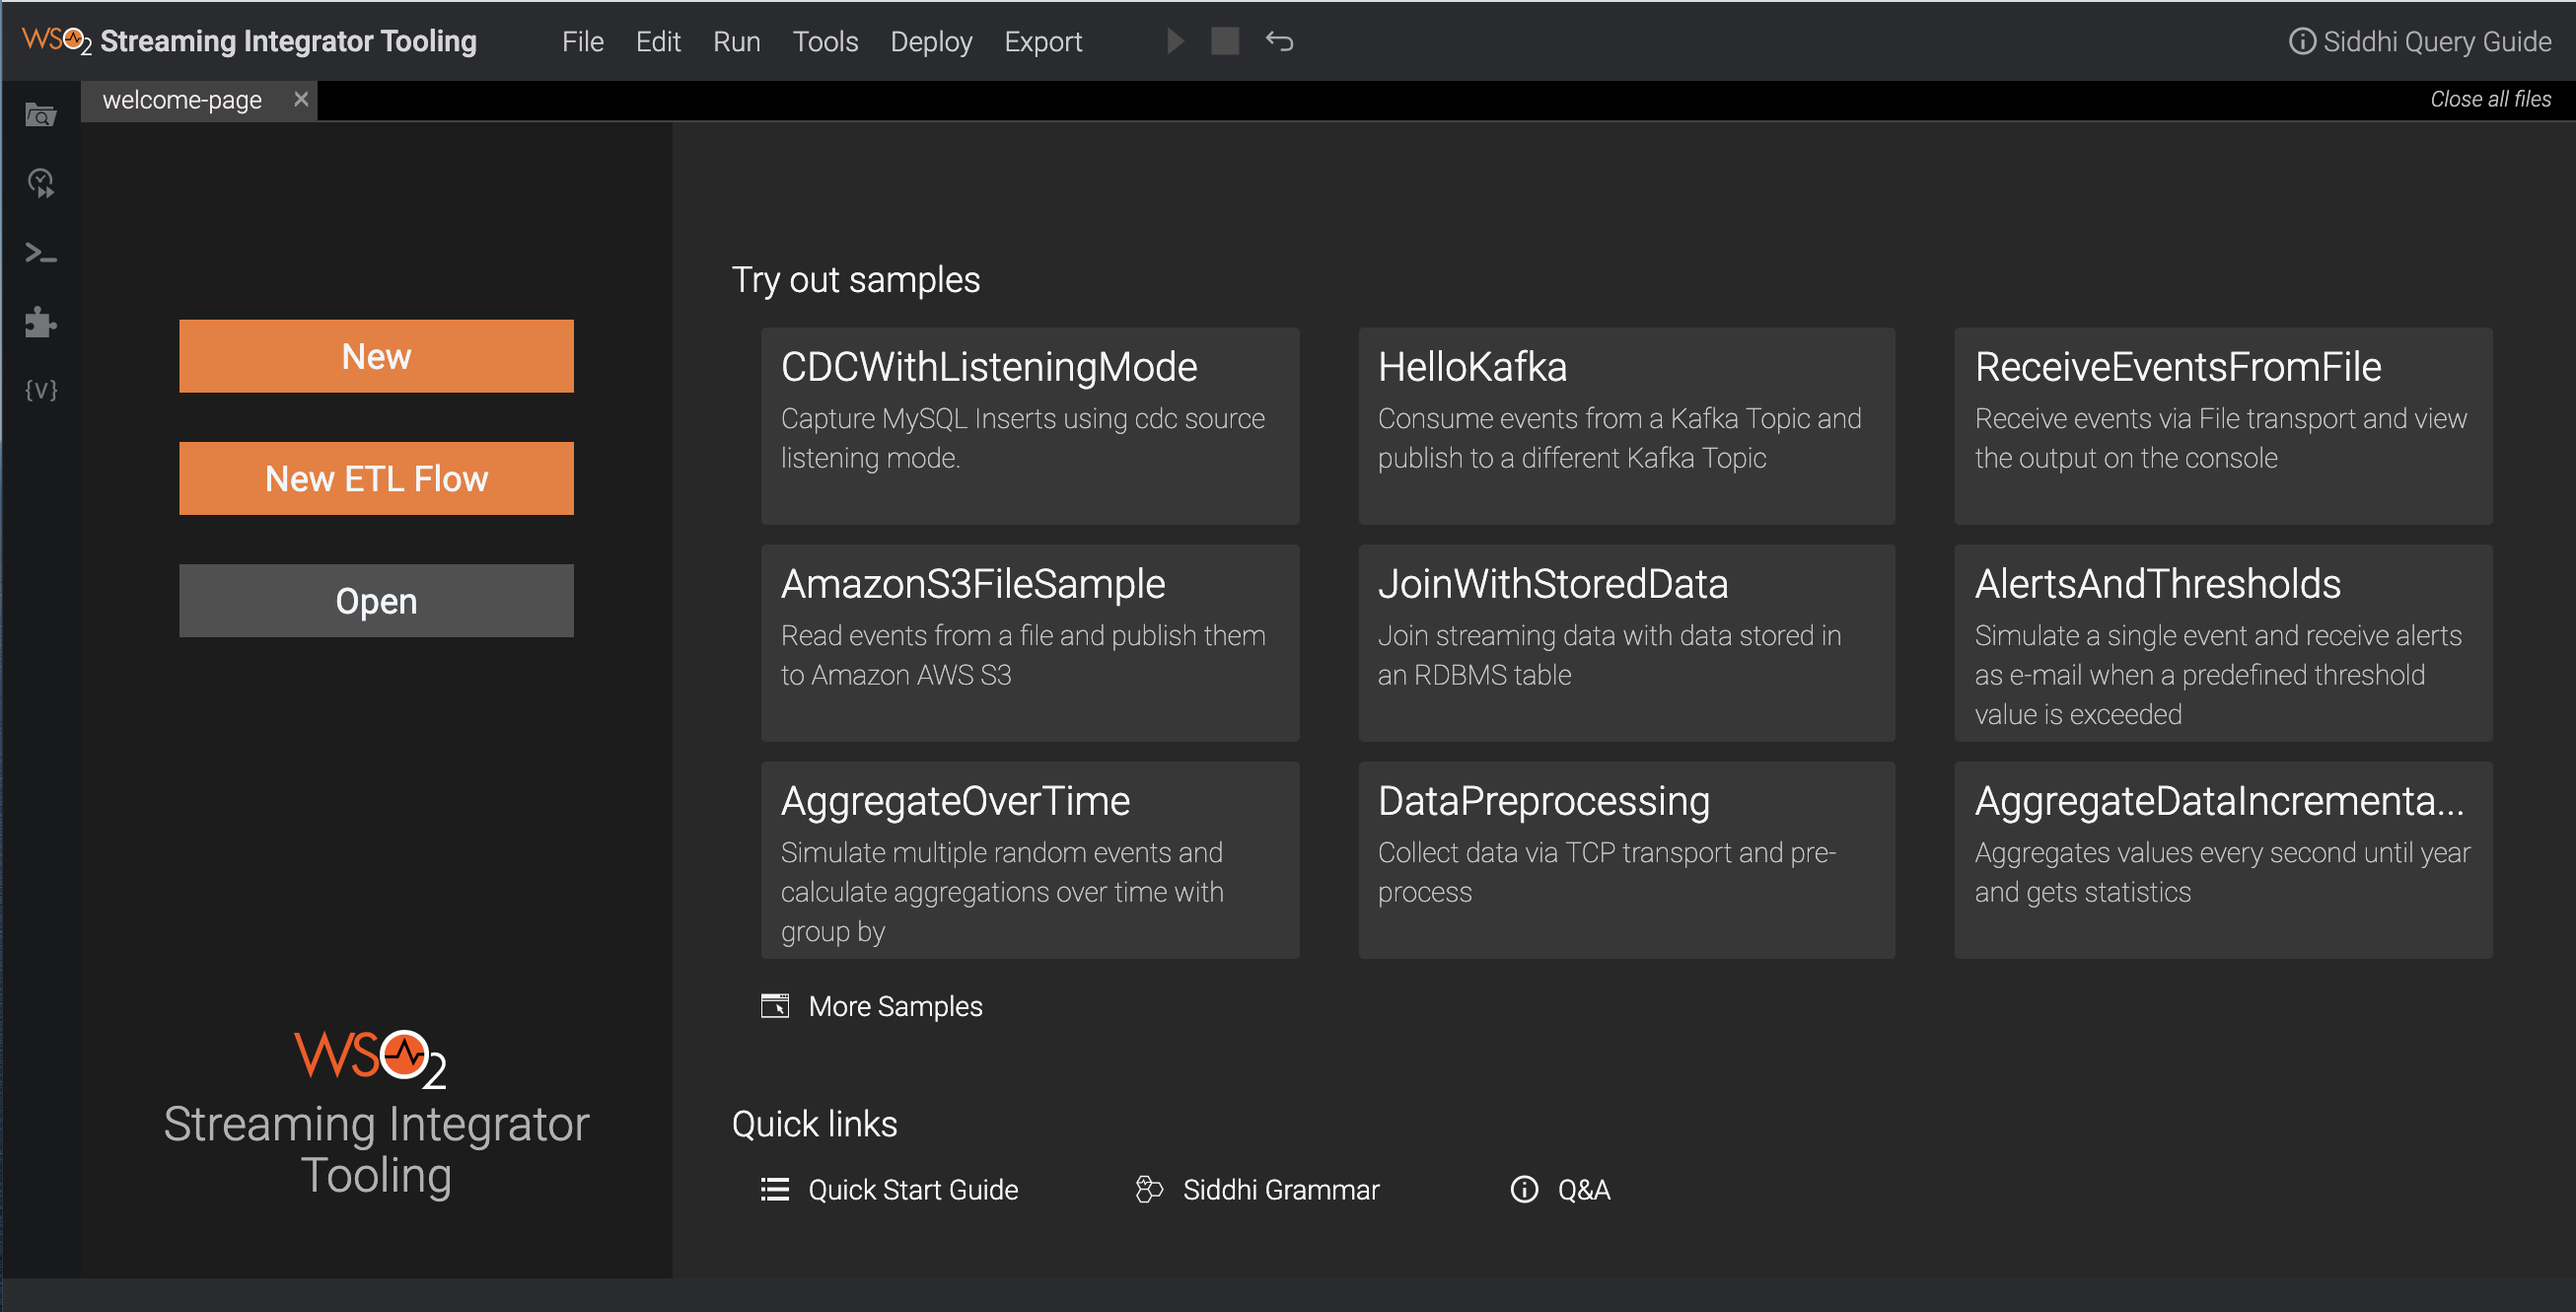The image size is (2576, 1312).
Task: Click the Run play toolbar icon
Action: (1175, 41)
